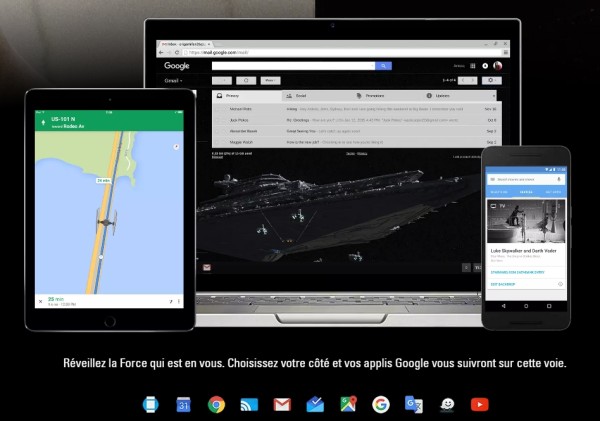Open the YouTube app icon
The width and height of the screenshot is (600, 421).
point(479,405)
